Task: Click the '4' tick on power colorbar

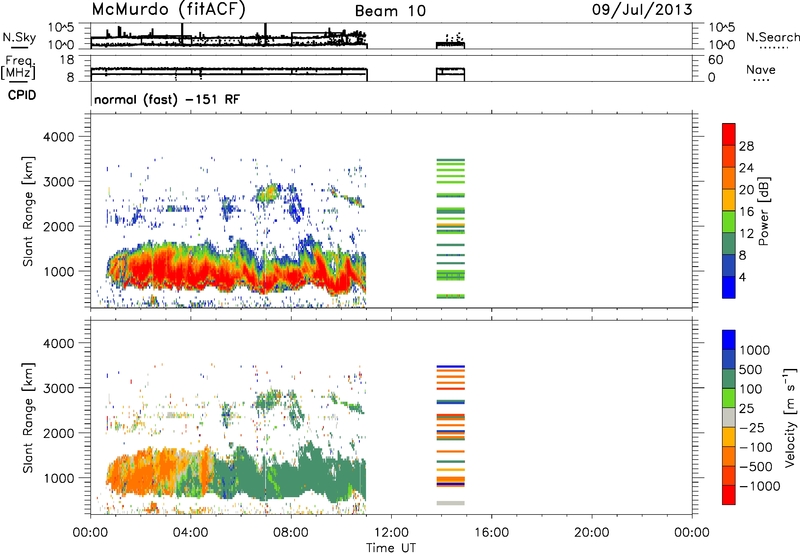Action: (x=742, y=277)
